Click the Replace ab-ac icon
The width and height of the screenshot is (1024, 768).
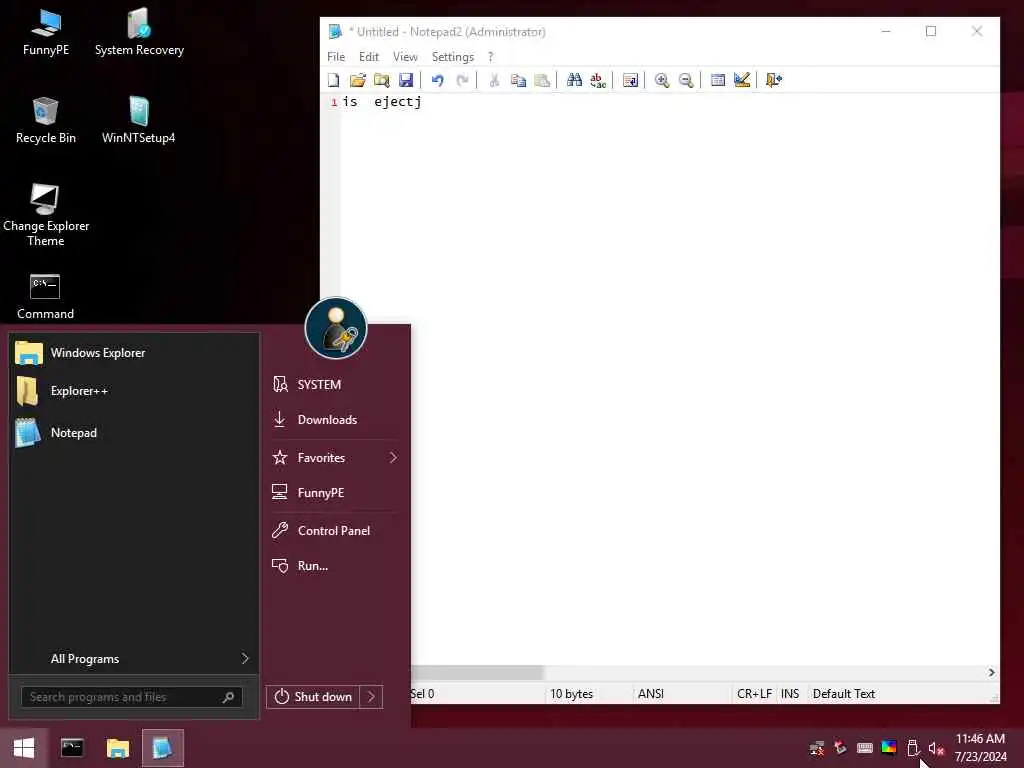pos(598,80)
